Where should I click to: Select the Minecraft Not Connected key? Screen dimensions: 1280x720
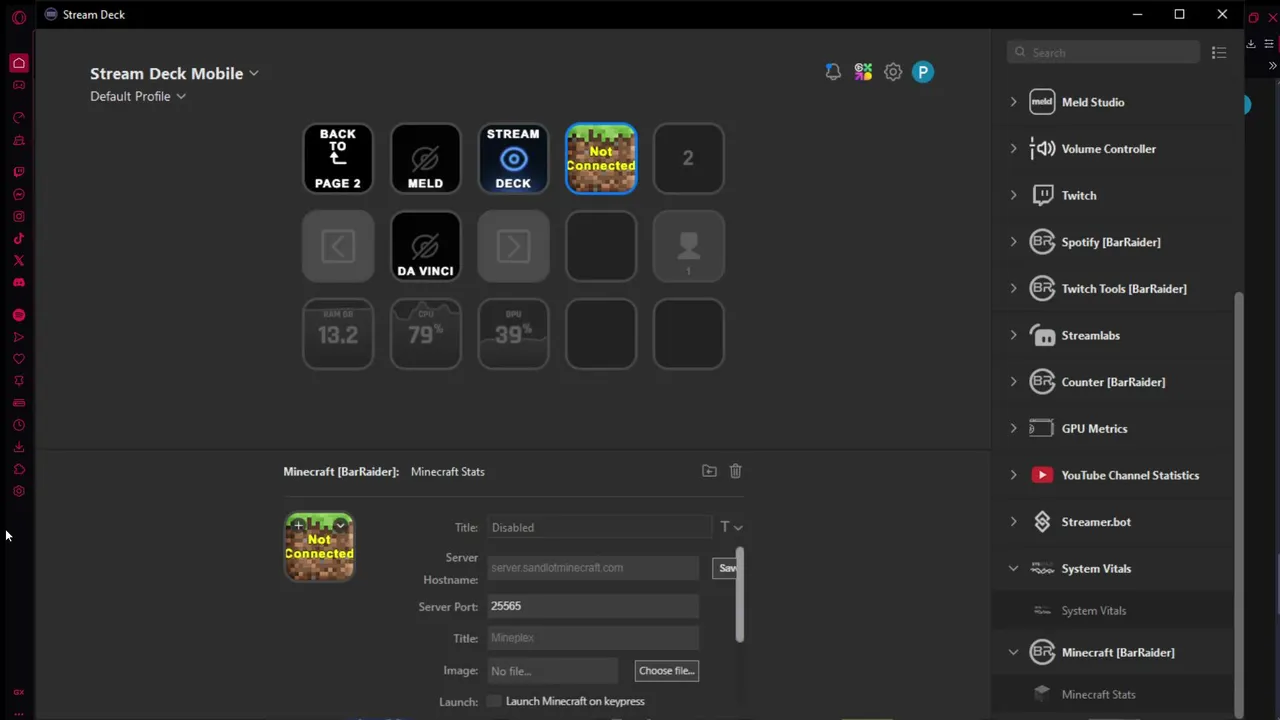pyautogui.click(x=601, y=158)
